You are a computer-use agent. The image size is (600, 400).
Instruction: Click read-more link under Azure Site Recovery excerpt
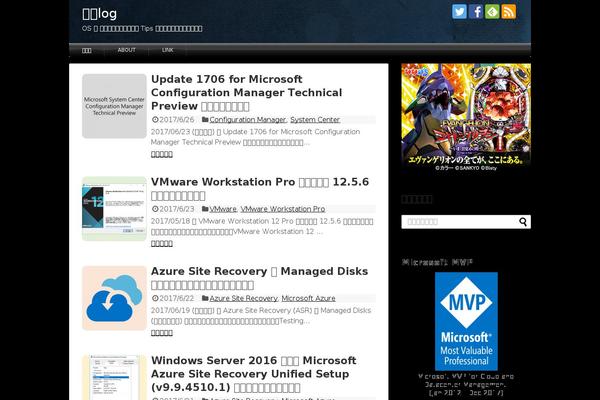pos(161,333)
